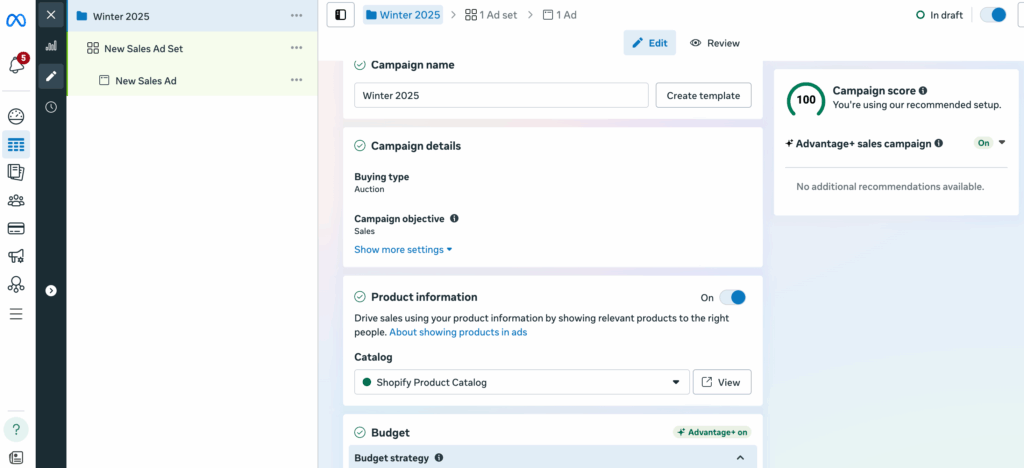
Task: Collapse the Budget strategy section
Action: [740, 458]
